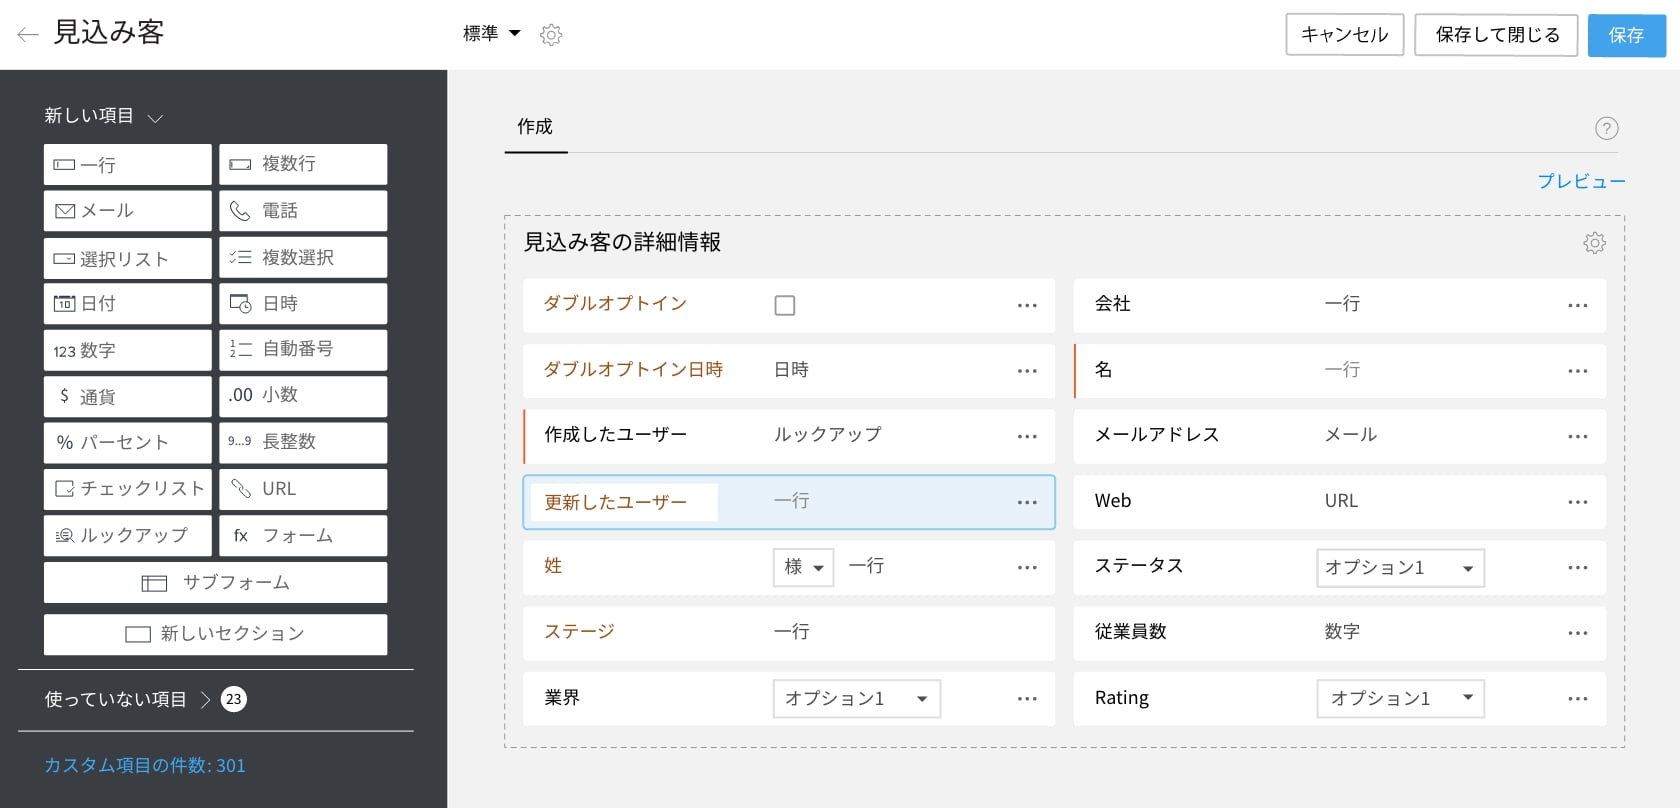Open layout settings gear beside 標準
The height and width of the screenshot is (808, 1680).
coord(551,35)
